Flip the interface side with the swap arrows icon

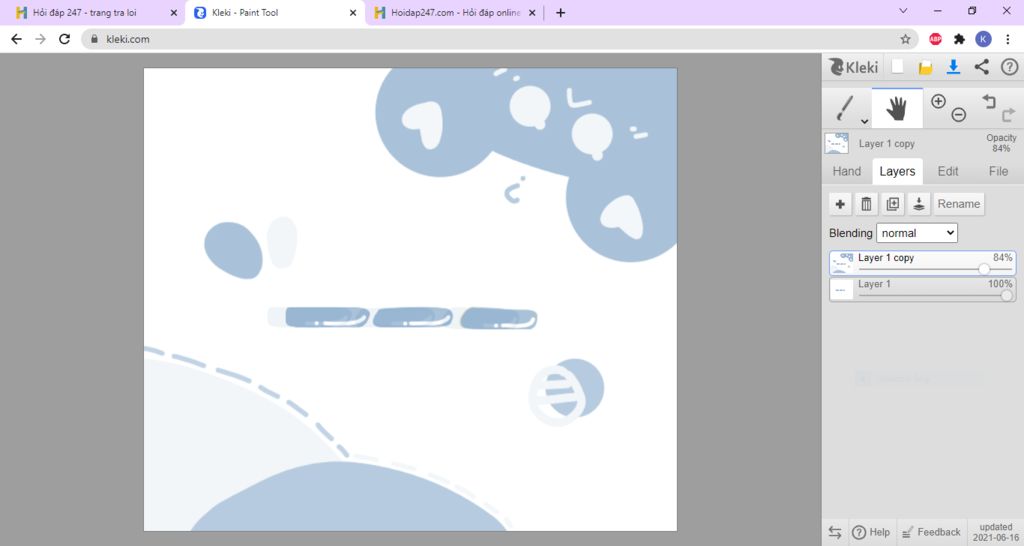[835, 532]
